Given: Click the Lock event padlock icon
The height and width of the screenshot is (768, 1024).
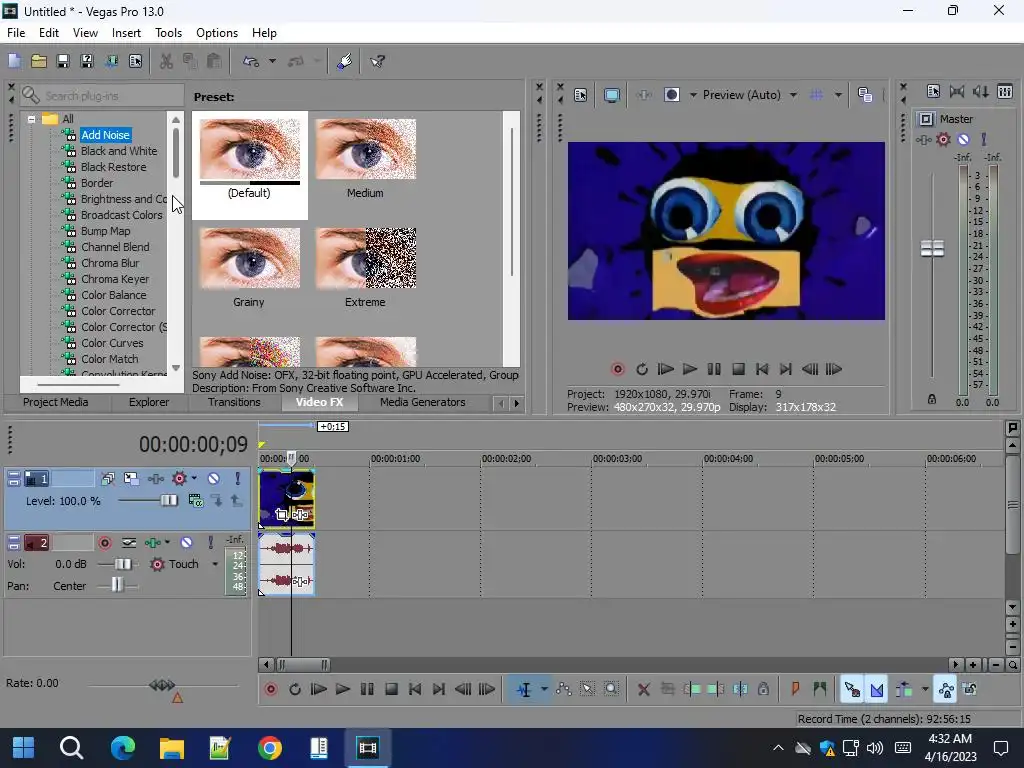Looking at the screenshot, I should tap(763, 689).
